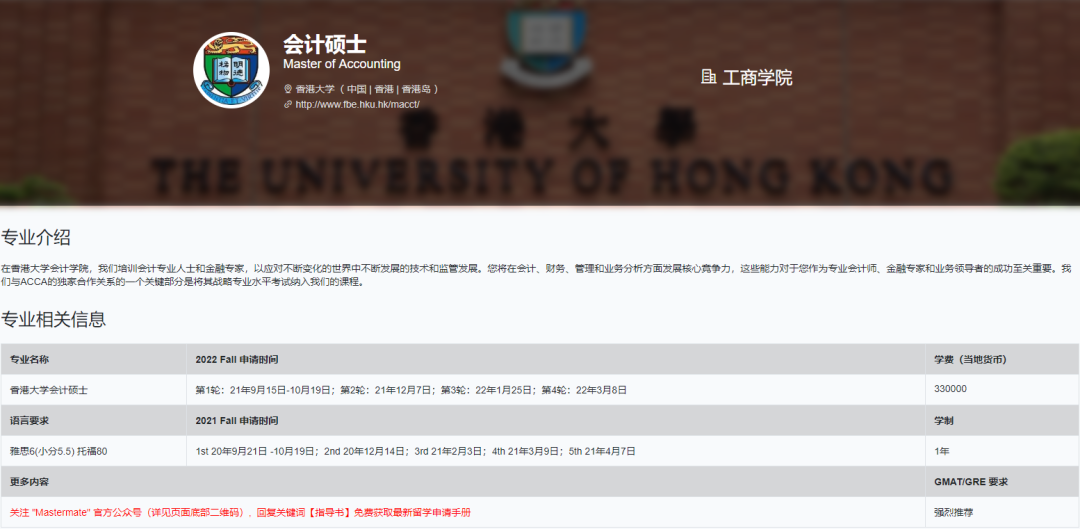Click the 香港大学会计硕士 program name cell
Image resolution: width=1080 pixels, height=529 pixels.
pos(49,390)
